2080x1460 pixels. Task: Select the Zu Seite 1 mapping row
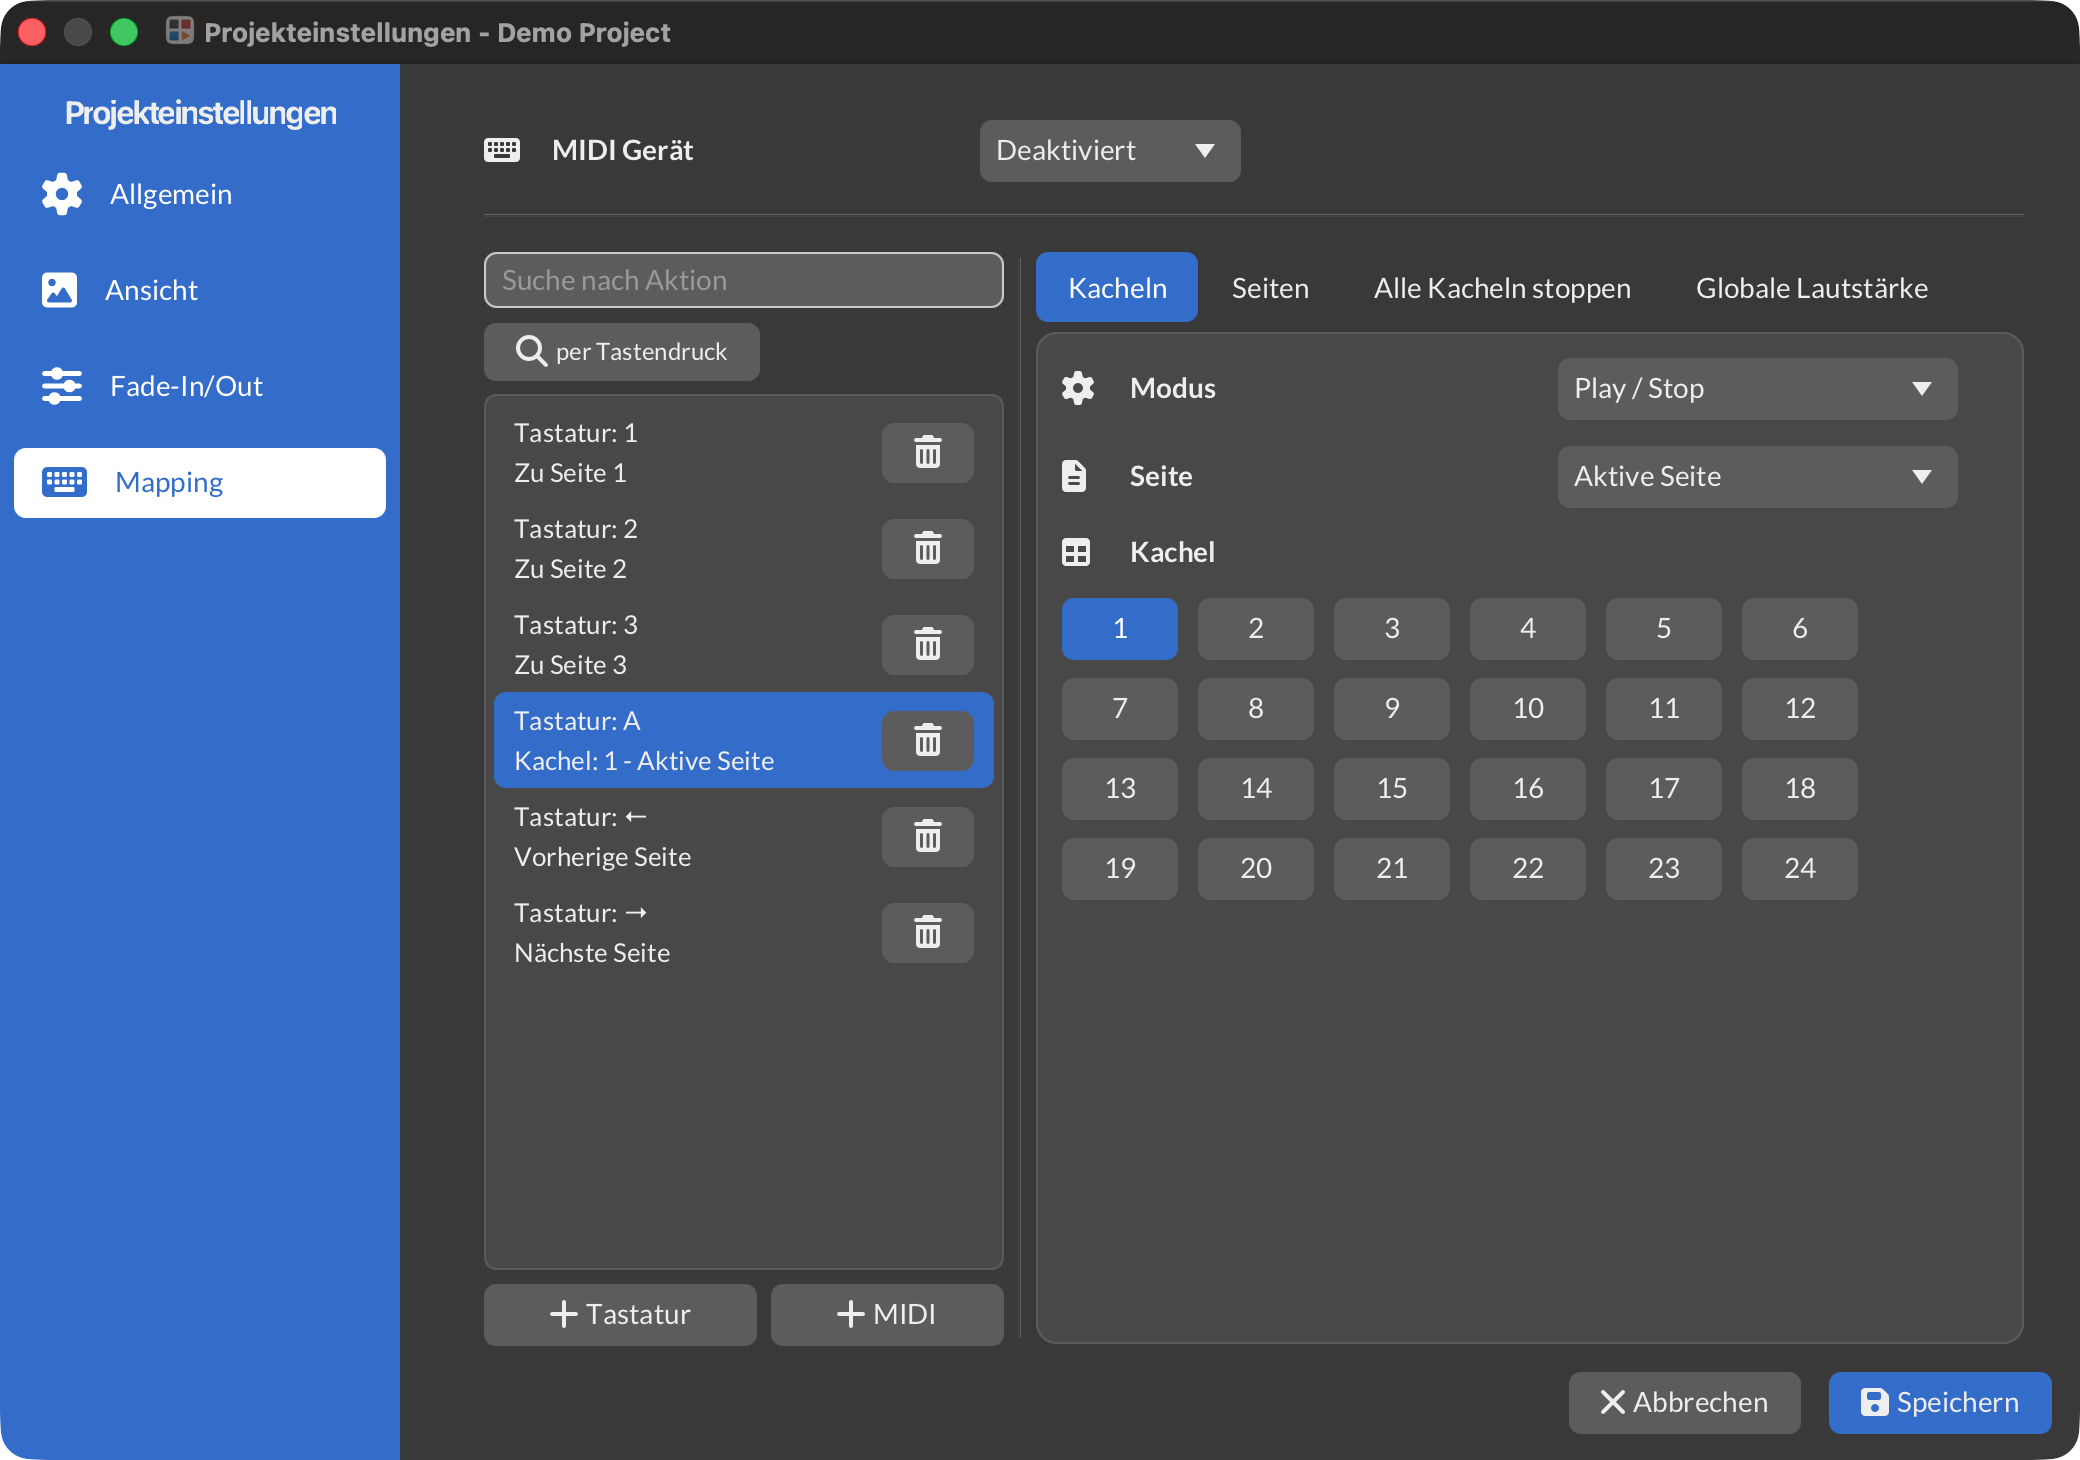click(x=743, y=453)
